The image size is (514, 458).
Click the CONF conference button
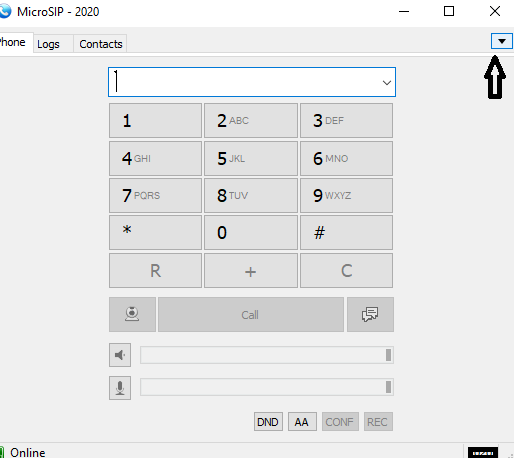[x=340, y=422]
